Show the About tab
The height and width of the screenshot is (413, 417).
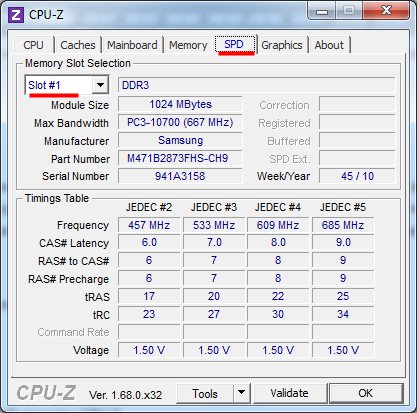[x=329, y=45]
